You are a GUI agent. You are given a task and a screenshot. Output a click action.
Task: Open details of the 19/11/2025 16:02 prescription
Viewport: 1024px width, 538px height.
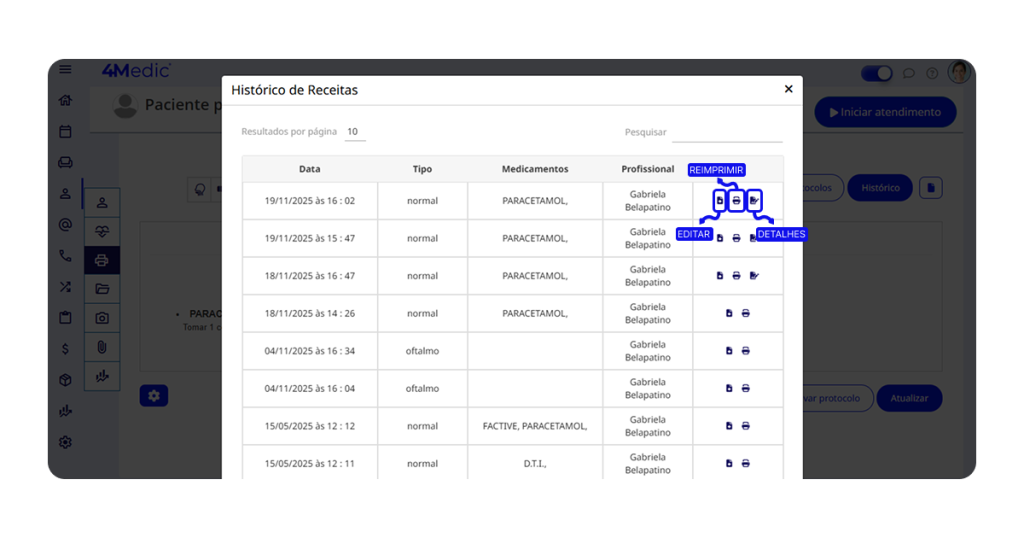click(754, 201)
